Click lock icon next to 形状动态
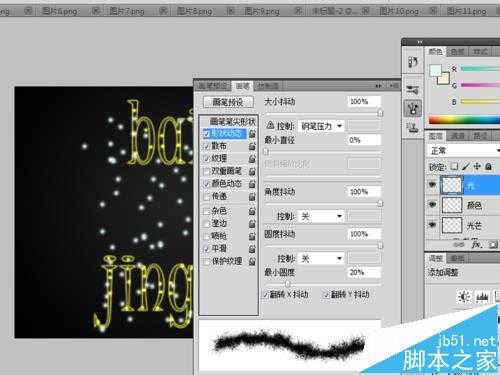This screenshot has height=375, width=500. click(x=252, y=134)
